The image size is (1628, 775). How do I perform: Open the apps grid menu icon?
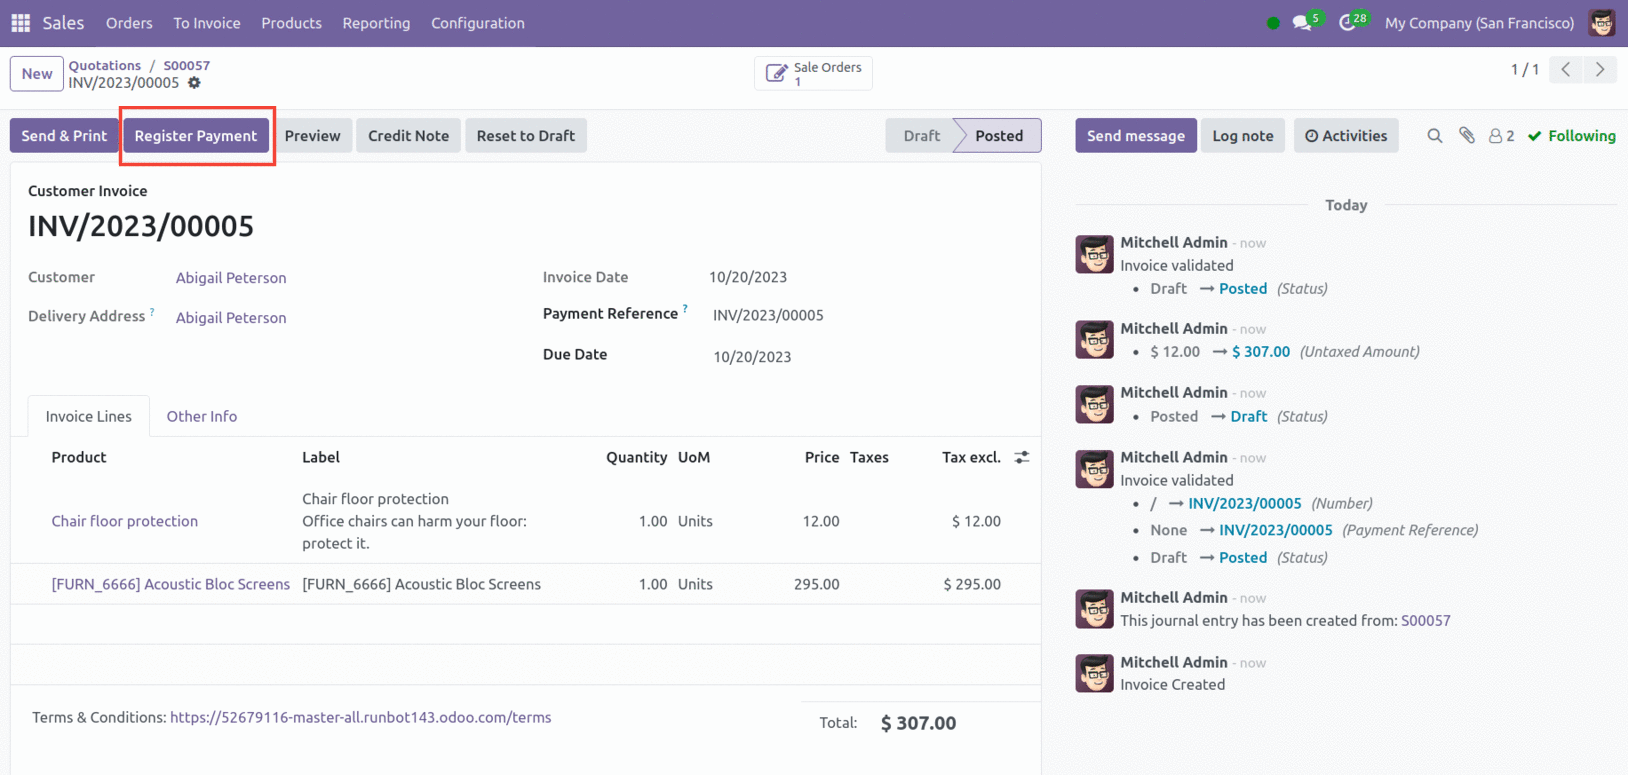point(20,22)
